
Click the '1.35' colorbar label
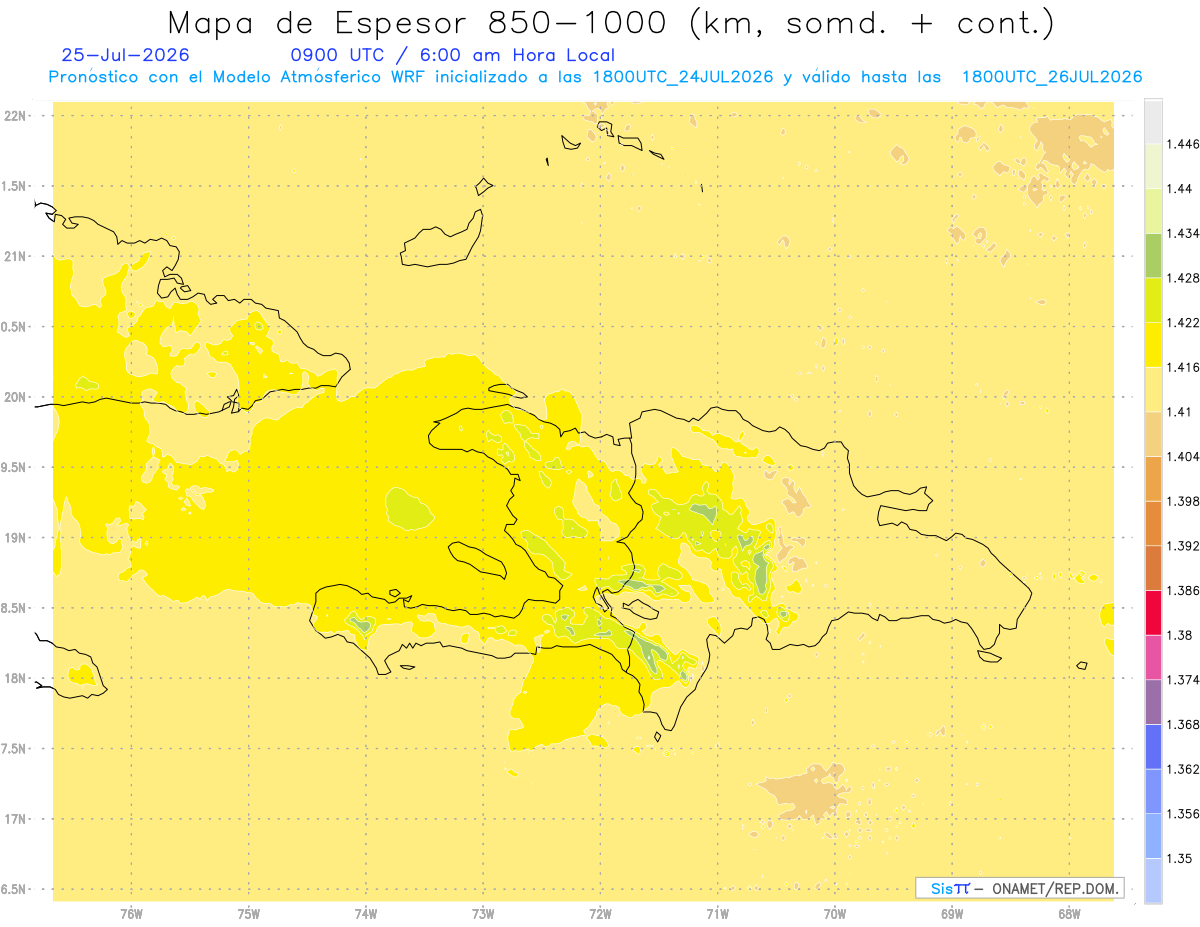pyautogui.click(x=1180, y=858)
